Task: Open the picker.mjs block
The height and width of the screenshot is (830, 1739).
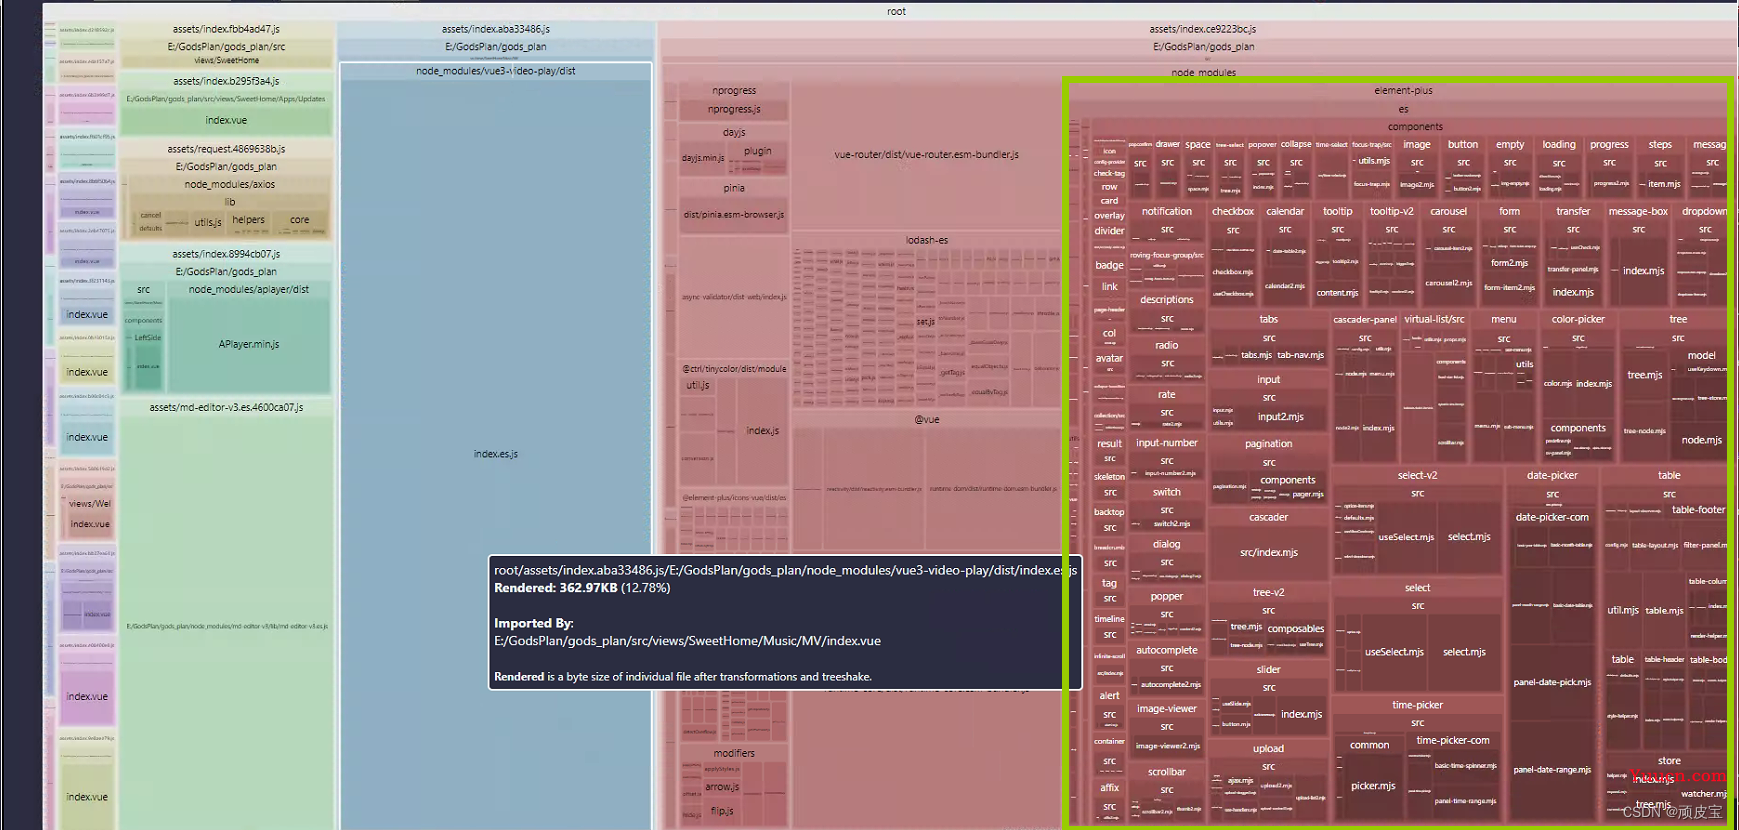Action: point(1373,786)
